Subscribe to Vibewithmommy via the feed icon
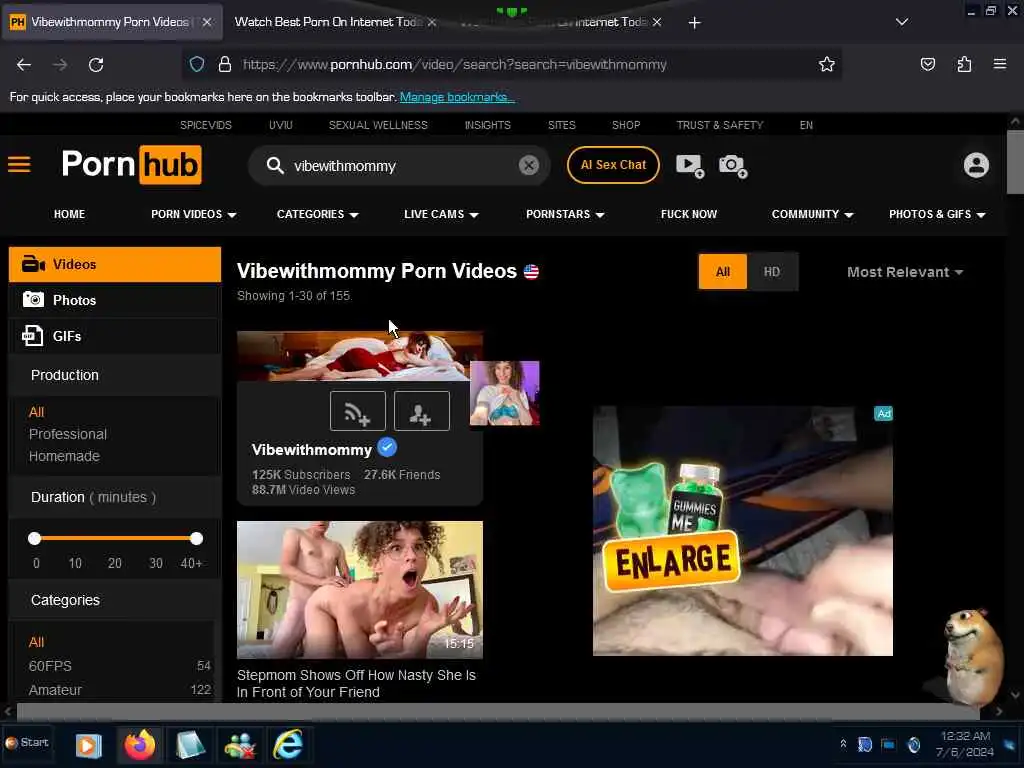Screen dimensions: 1024x768 click(x=357, y=411)
